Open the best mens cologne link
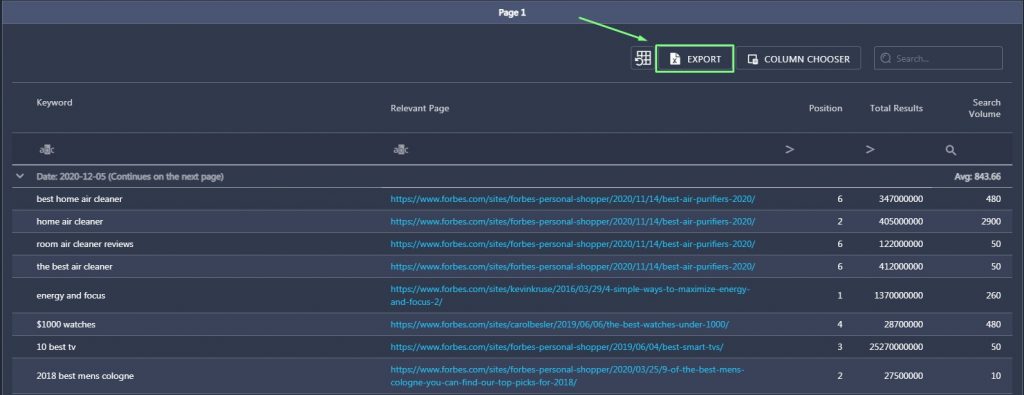This screenshot has height=395, width=1024. (x=567, y=376)
